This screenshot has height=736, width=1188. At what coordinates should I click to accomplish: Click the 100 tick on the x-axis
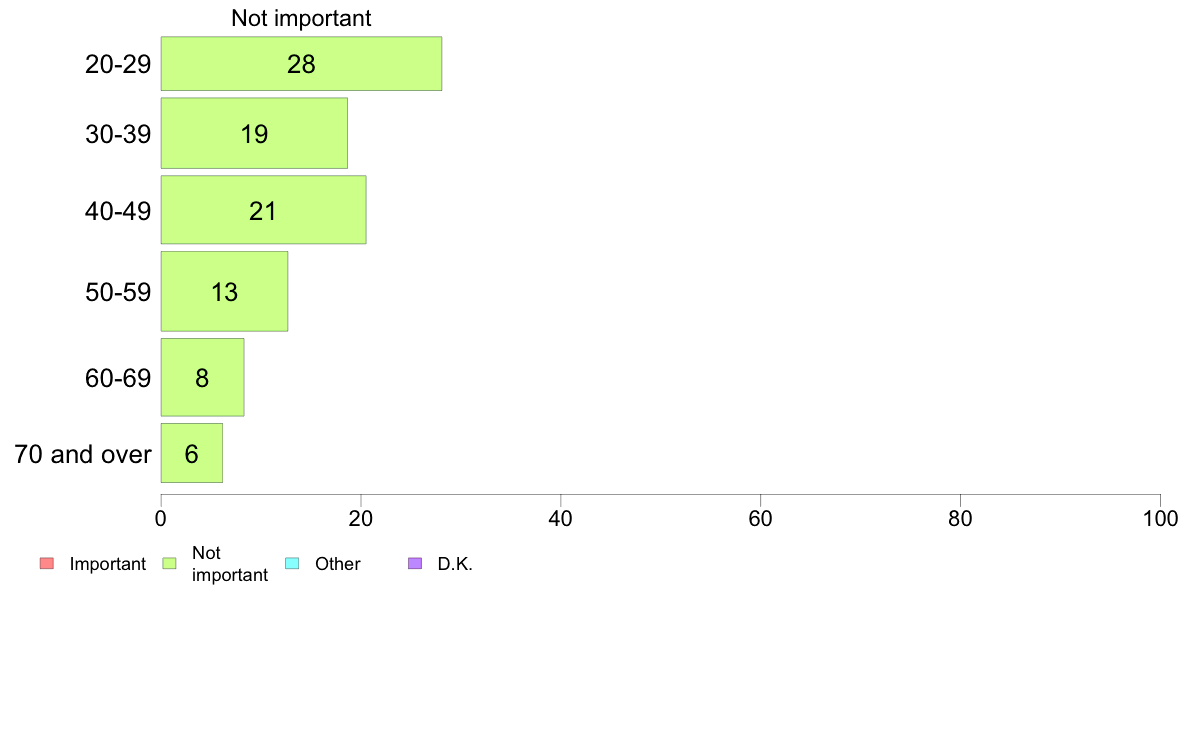click(1160, 519)
